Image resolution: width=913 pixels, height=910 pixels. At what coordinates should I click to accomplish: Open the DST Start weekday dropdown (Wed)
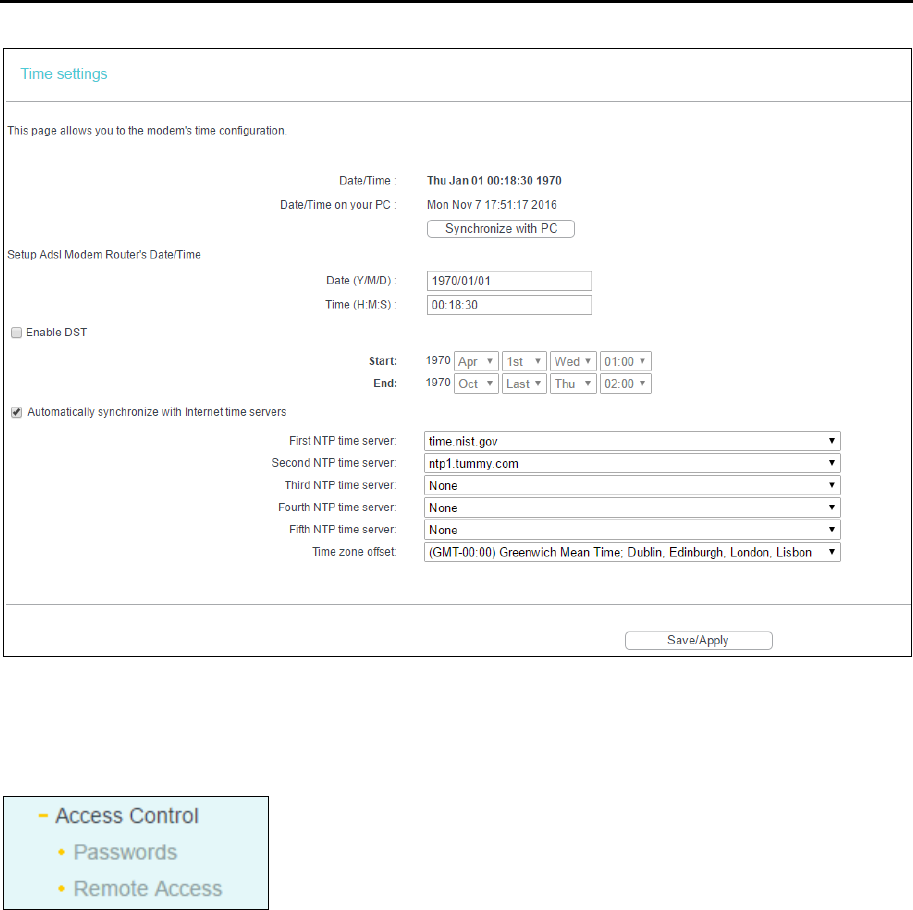573,362
